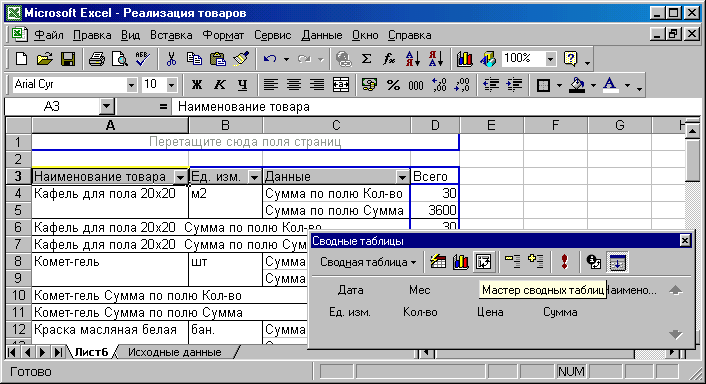Click the Цена field button
706x384 pixels.
[x=490, y=312]
